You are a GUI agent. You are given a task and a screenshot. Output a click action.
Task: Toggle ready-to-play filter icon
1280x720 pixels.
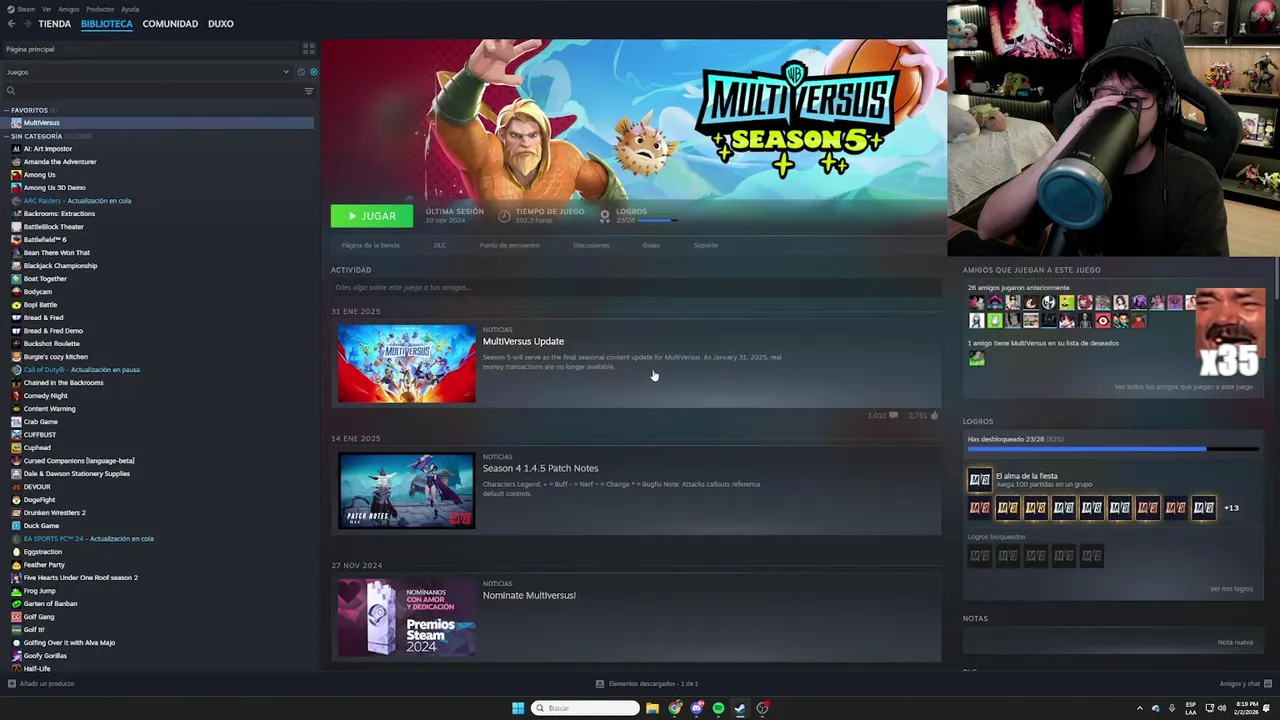coord(313,72)
